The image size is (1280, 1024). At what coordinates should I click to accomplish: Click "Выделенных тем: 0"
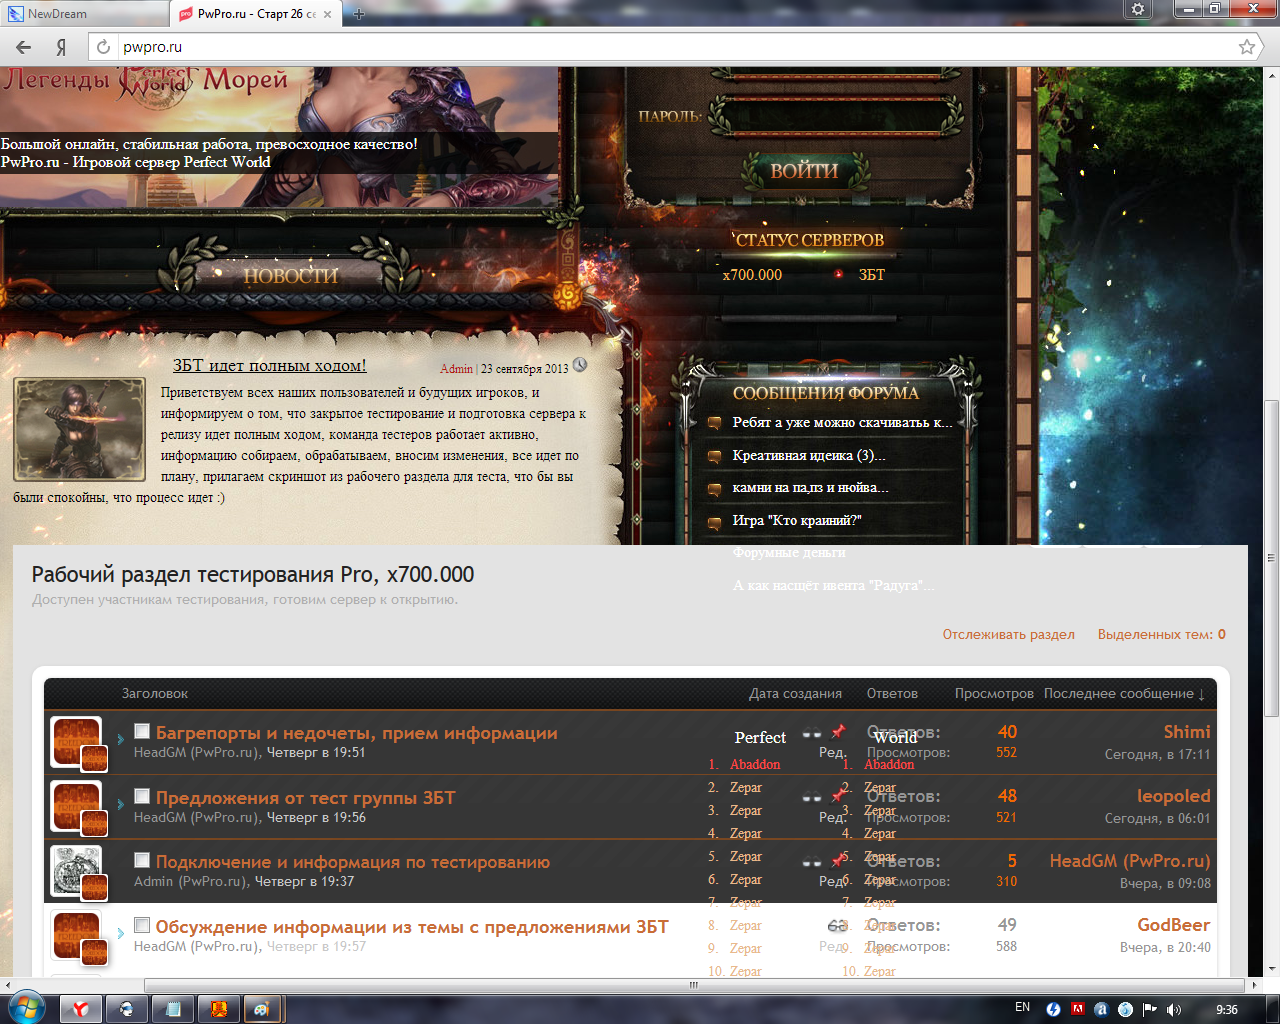point(1161,635)
